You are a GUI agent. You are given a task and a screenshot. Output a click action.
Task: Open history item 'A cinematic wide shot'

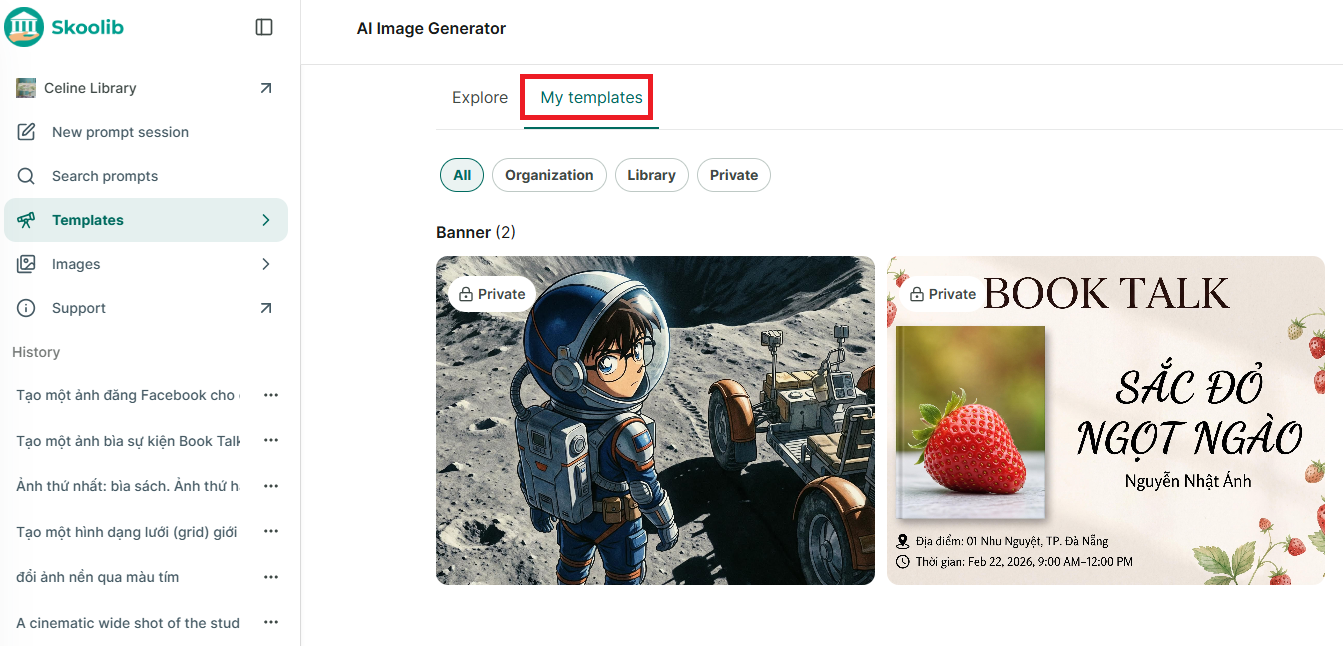[x=128, y=623]
